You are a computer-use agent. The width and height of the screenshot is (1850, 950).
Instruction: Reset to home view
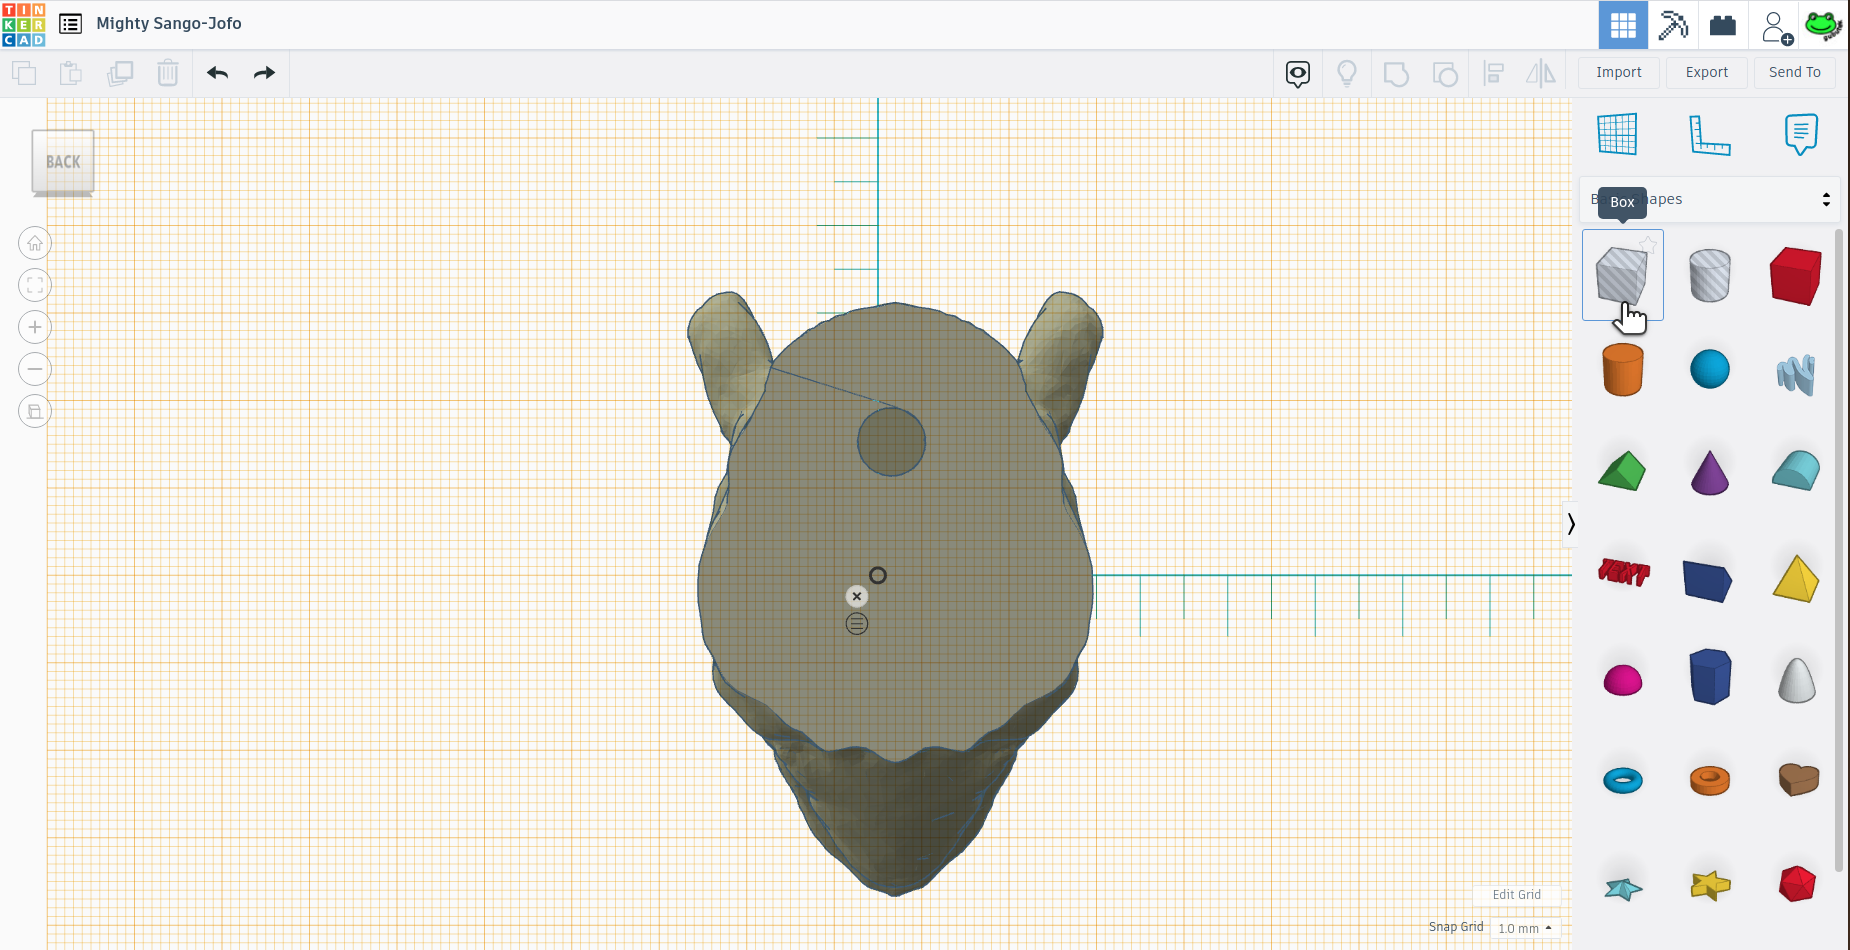[35, 243]
